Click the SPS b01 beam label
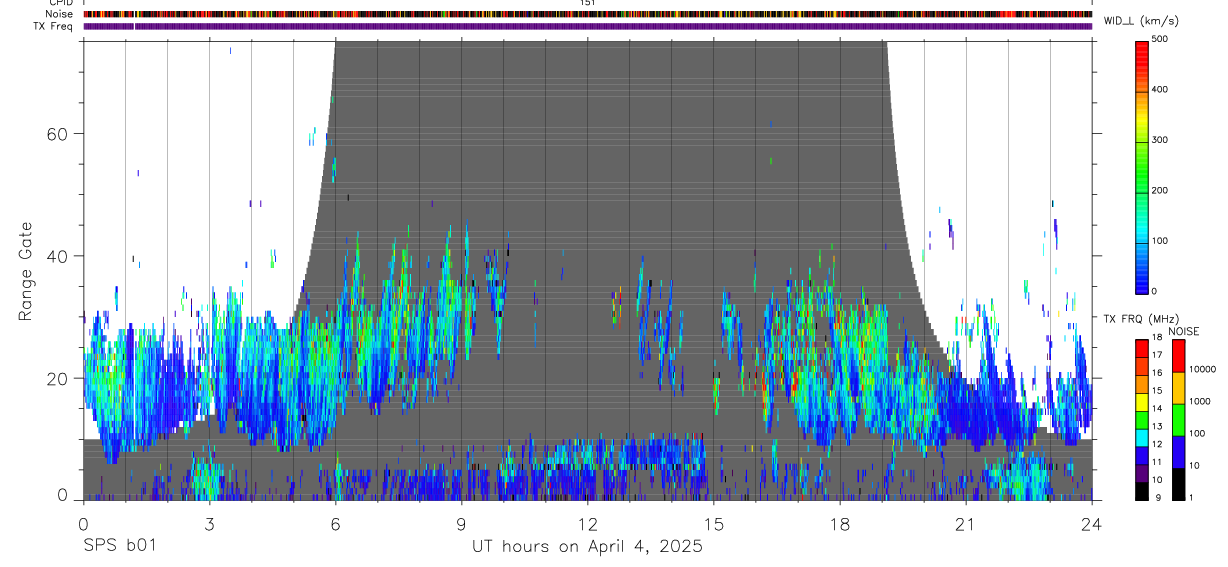This screenshot has height=567, width=1228. (x=118, y=546)
